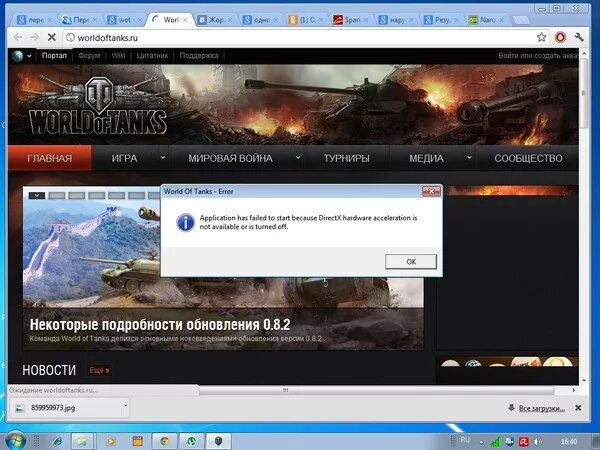Click the volume speaker tray icon
The height and width of the screenshot is (450, 600).
(x=537, y=442)
